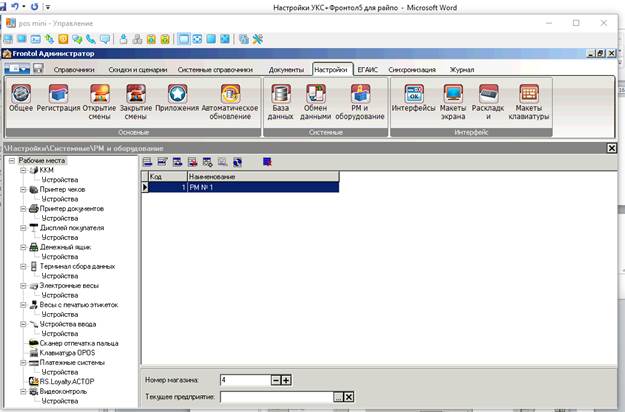Click the chat bubbles icon in pos mini toolbar
Screen dimensions: 625x412
pos(77,39)
